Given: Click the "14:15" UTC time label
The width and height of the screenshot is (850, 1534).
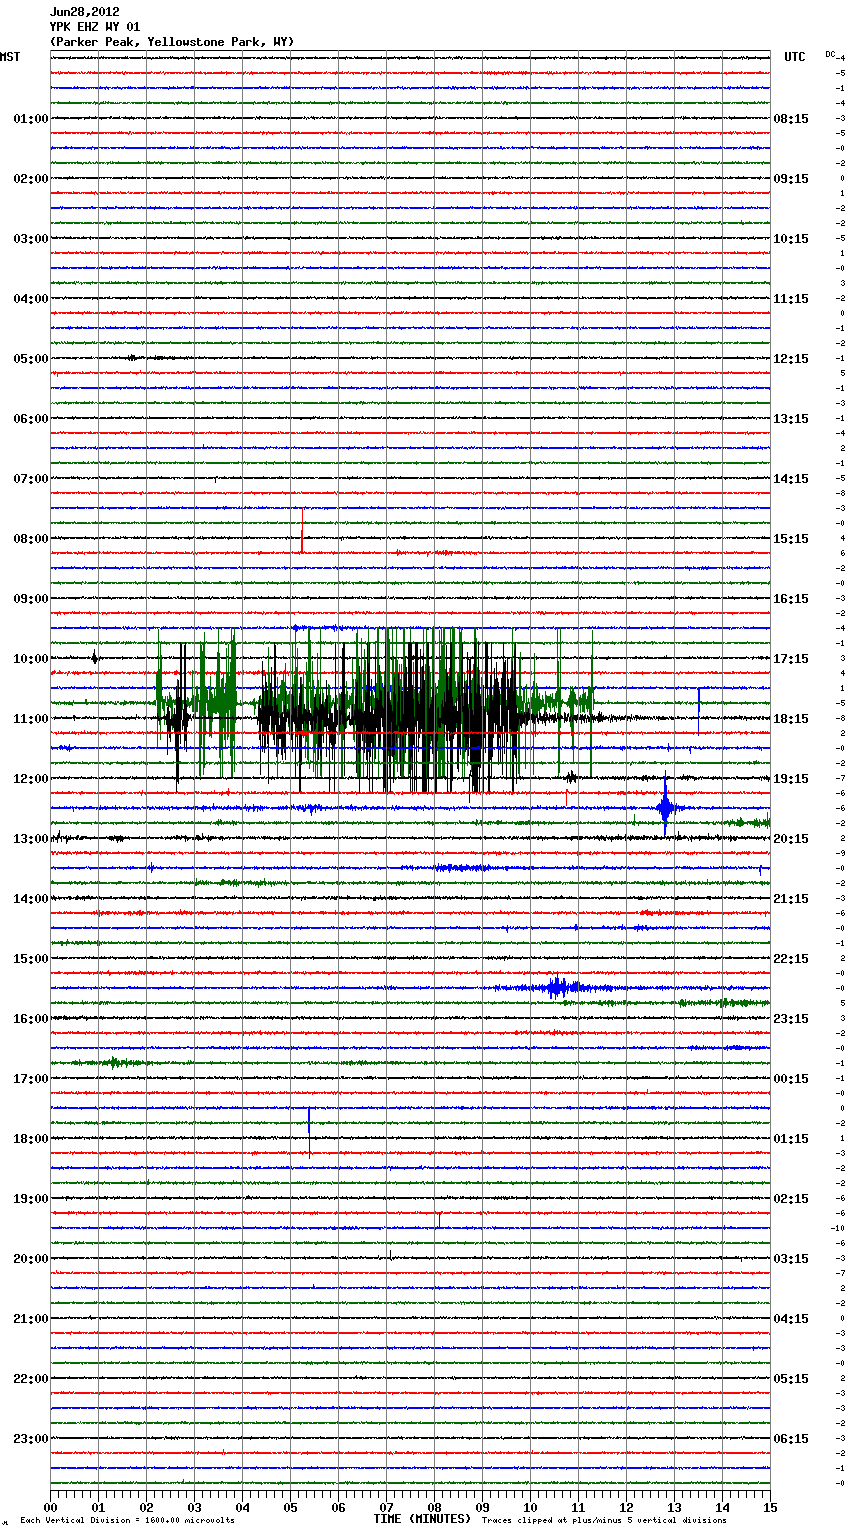Looking at the screenshot, I should coord(791,479).
